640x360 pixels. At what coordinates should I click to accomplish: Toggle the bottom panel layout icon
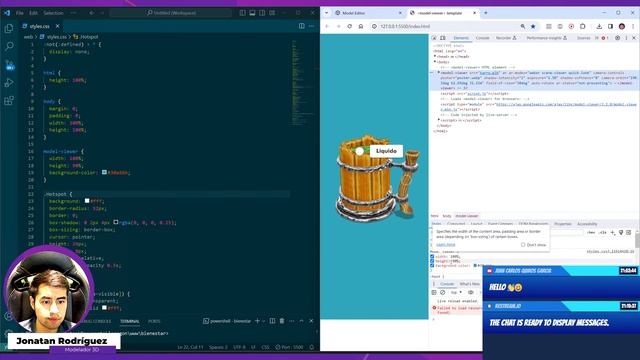tap(252, 13)
